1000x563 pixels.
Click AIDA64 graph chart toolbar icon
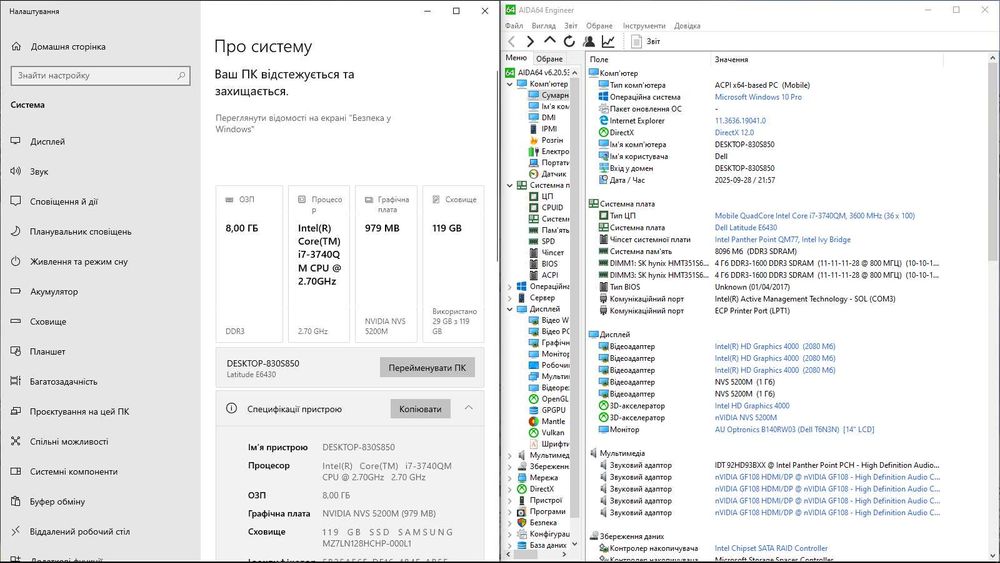(x=608, y=41)
